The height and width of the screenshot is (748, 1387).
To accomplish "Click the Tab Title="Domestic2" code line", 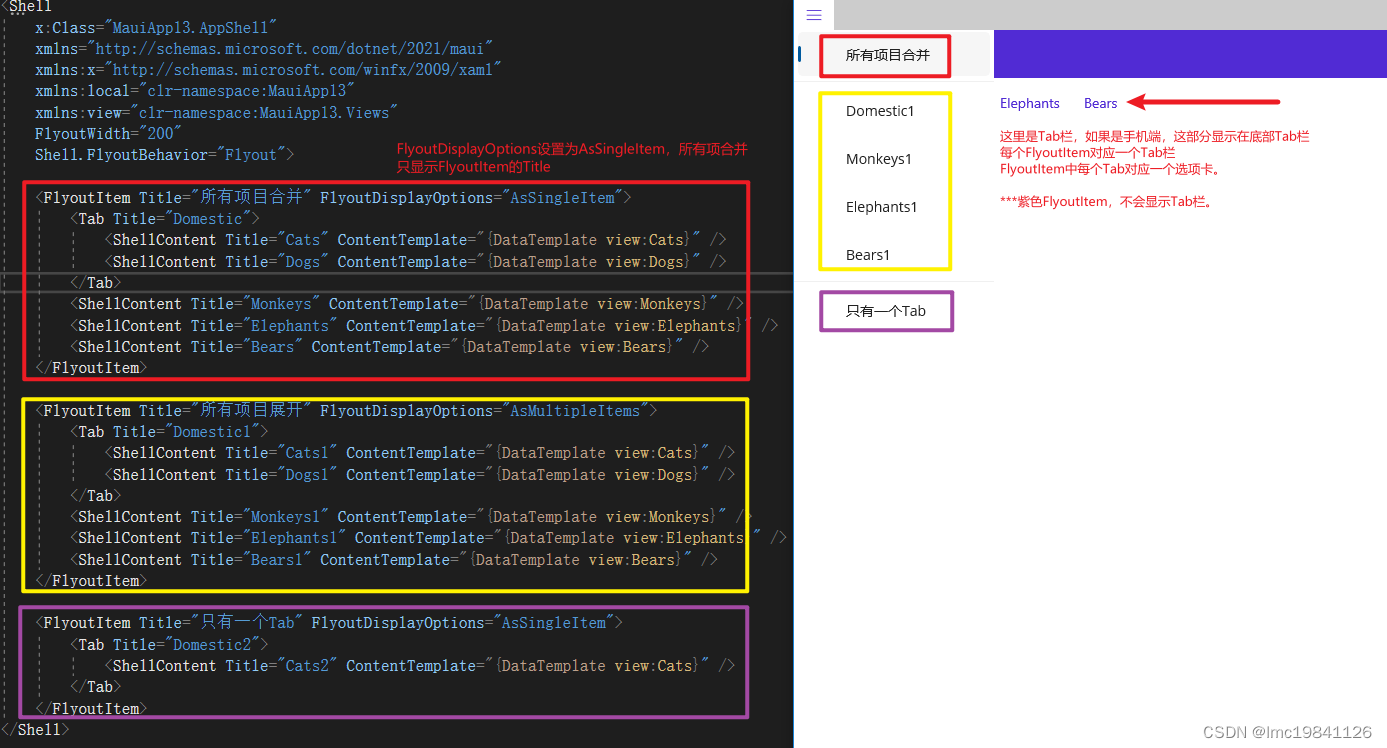I will [169, 645].
